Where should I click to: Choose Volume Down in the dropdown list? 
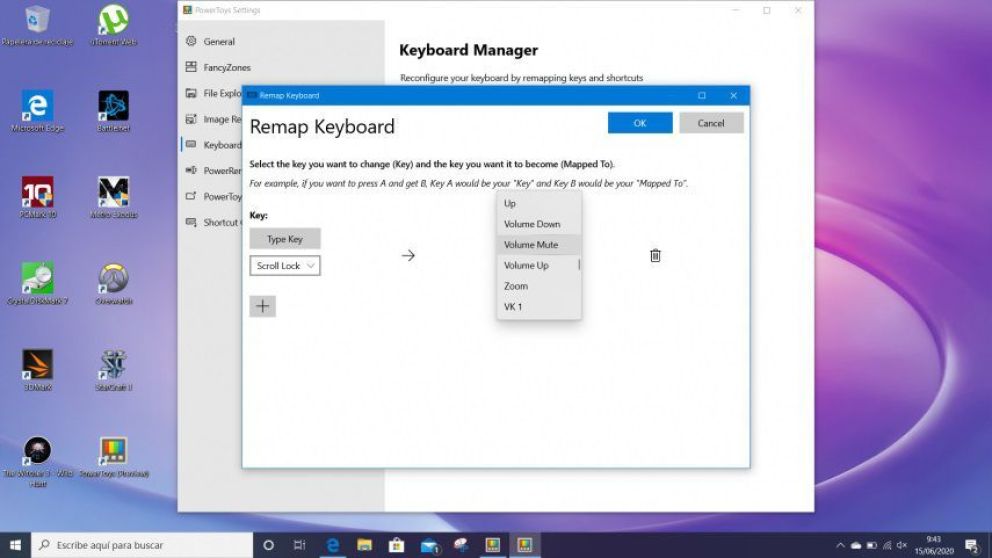(539, 224)
